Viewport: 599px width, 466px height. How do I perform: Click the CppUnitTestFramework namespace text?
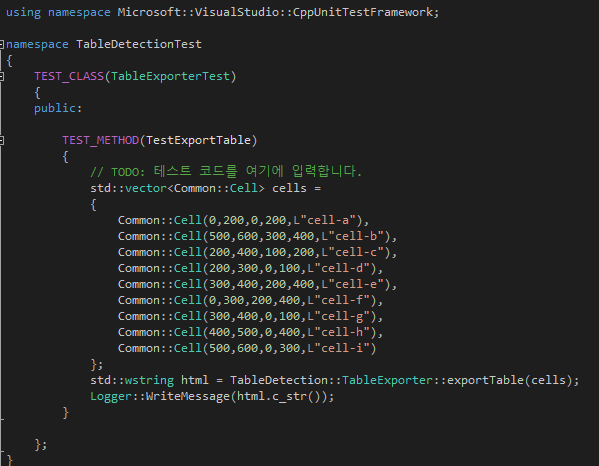click(x=363, y=12)
